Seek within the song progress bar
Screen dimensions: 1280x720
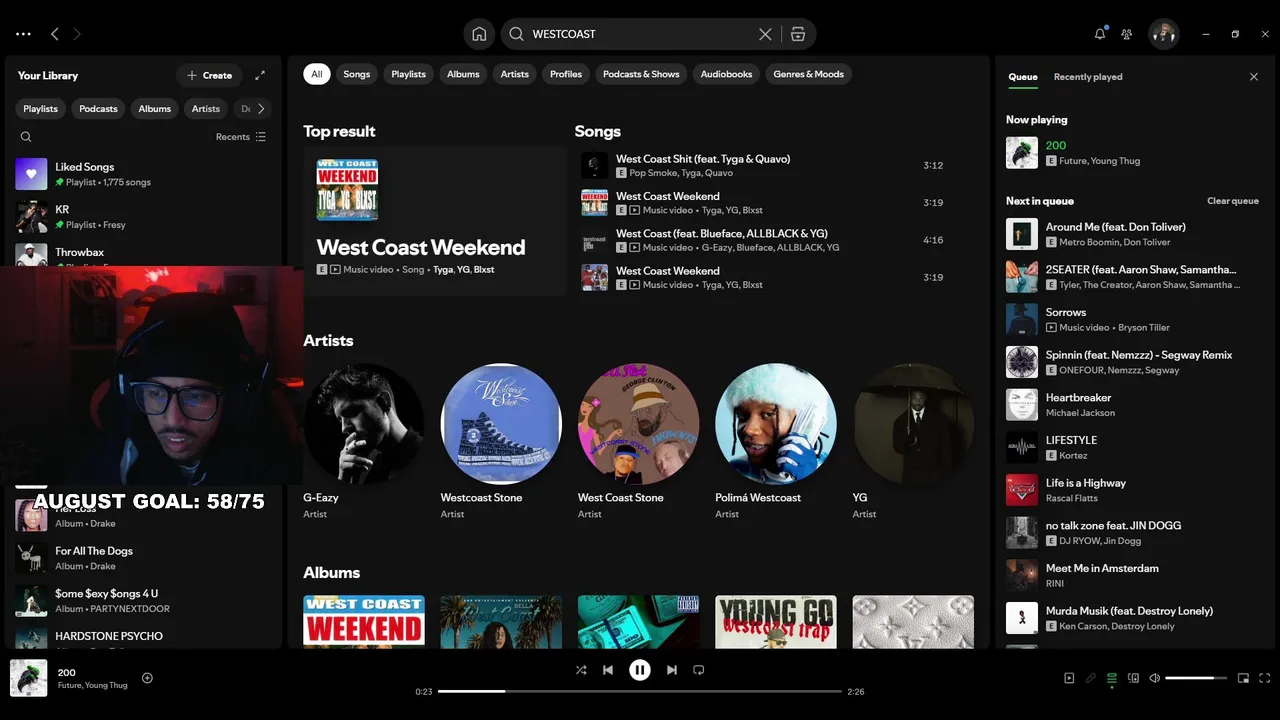pos(640,691)
